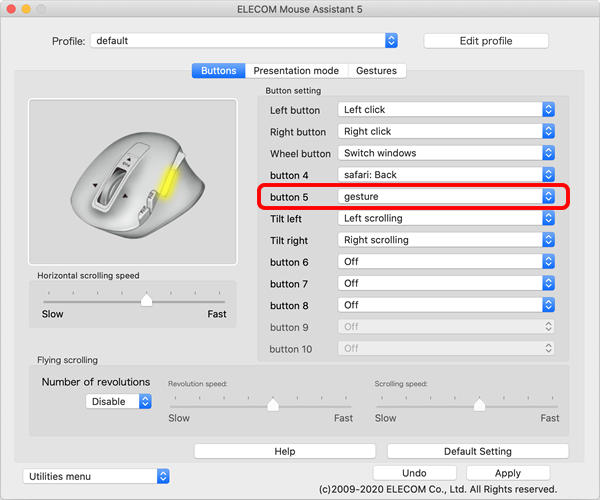The width and height of the screenshot is (600, 500).
Task: Click the disabled button 9 dropdown
Action: click(446, 327)
